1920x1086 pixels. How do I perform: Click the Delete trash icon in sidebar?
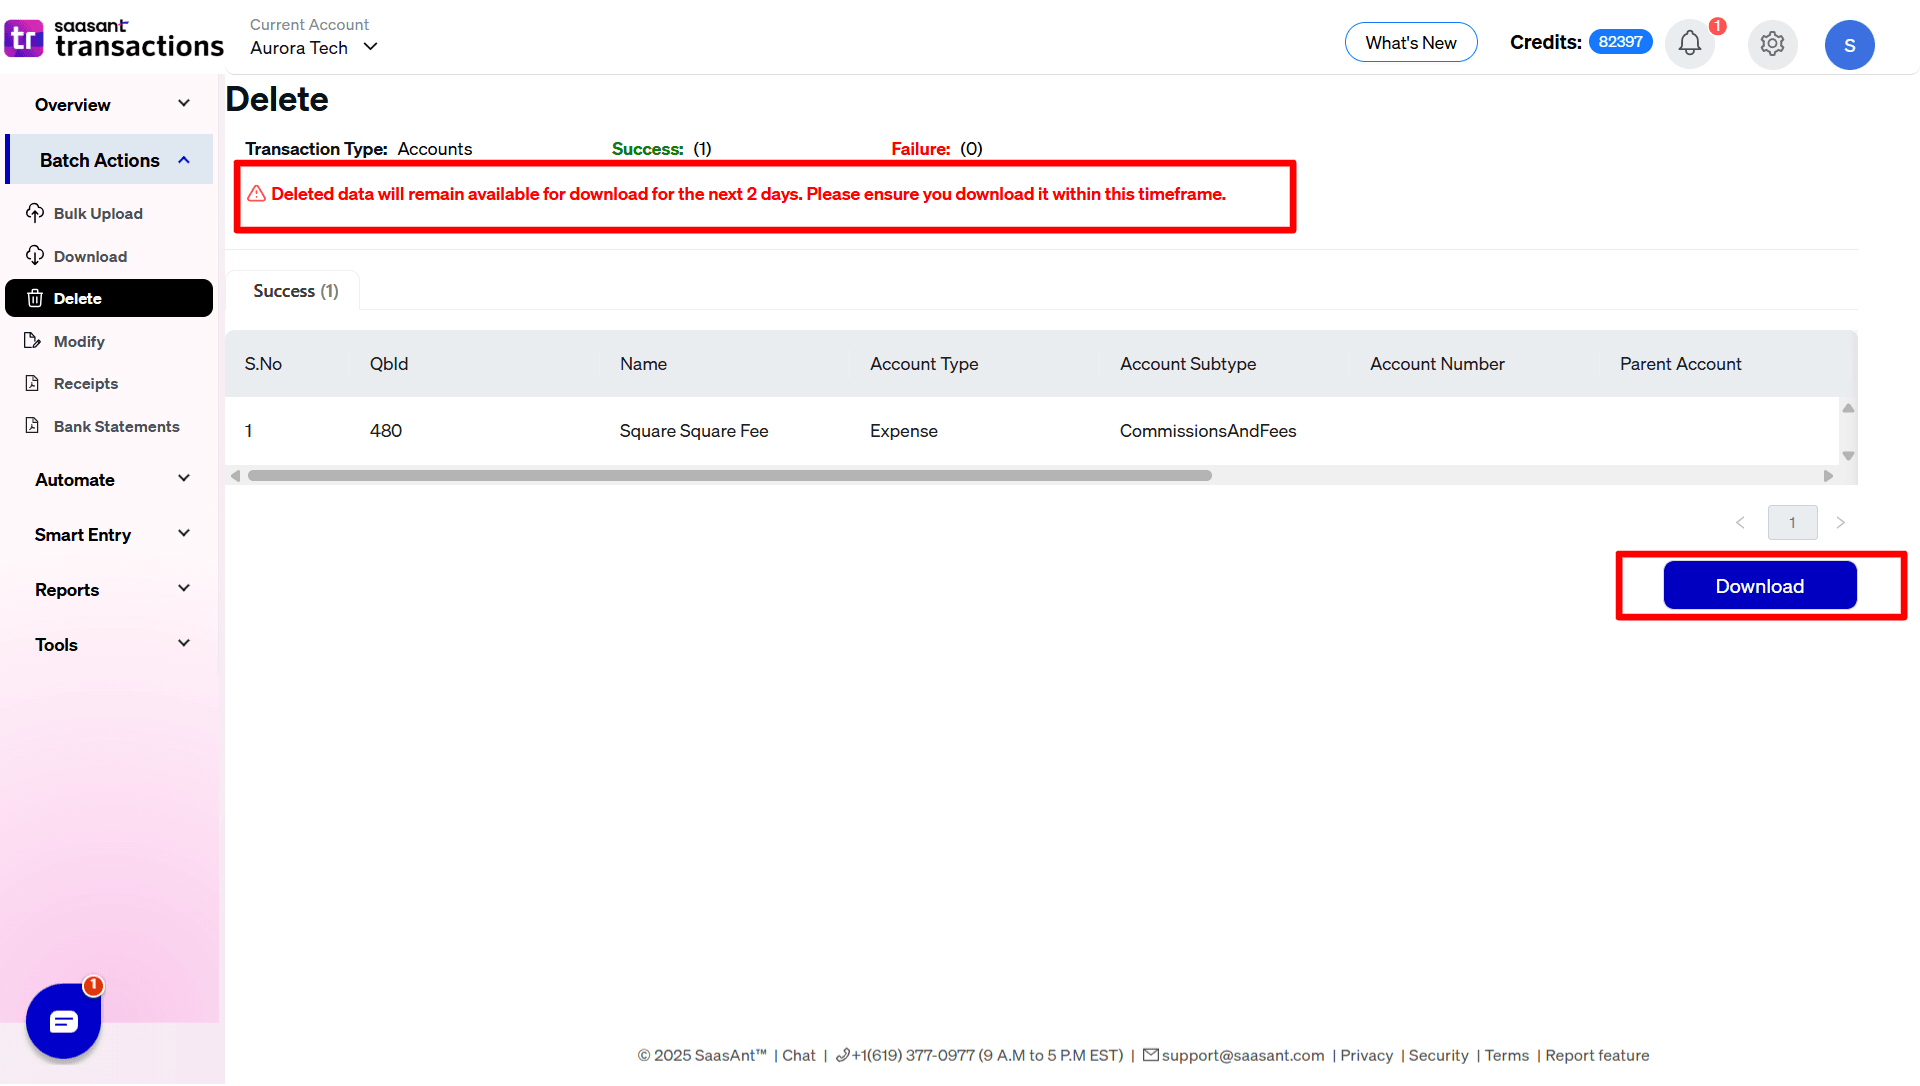(x=35, y=298)
